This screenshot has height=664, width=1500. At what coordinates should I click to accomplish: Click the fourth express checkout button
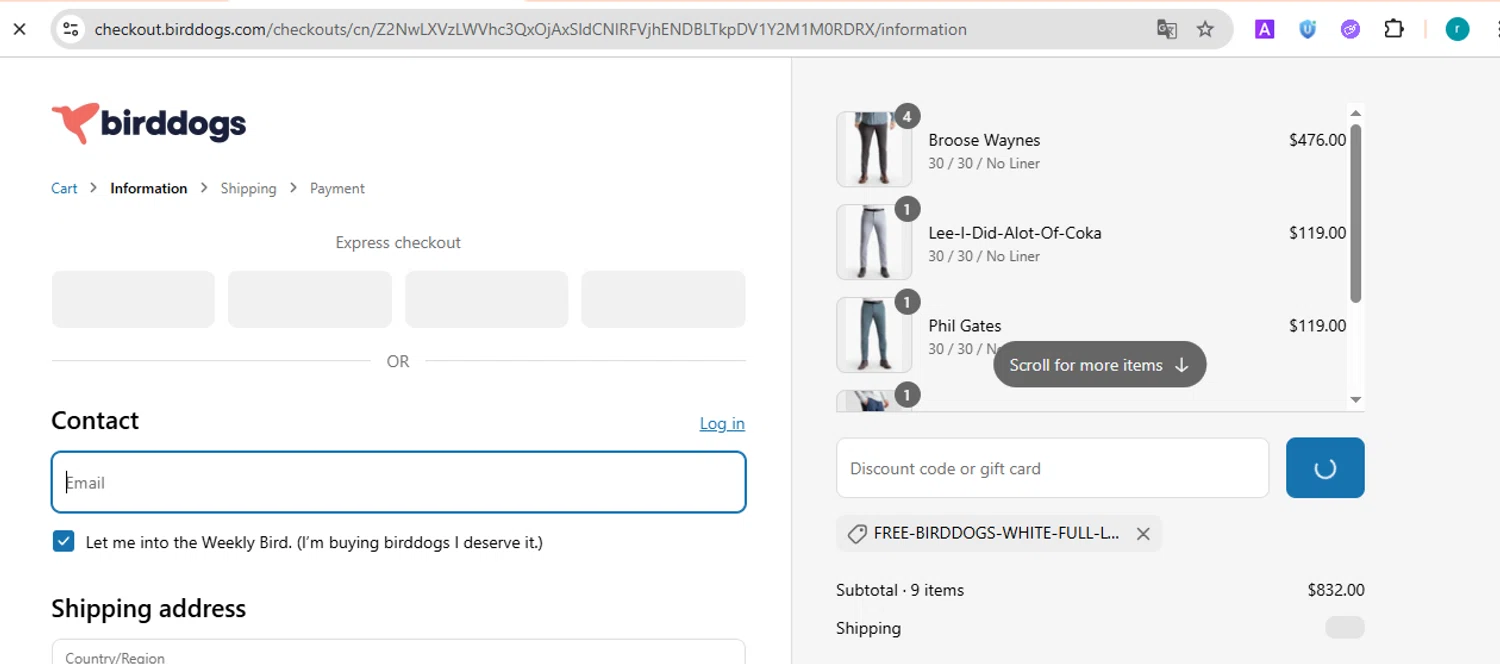coord(663,299)
